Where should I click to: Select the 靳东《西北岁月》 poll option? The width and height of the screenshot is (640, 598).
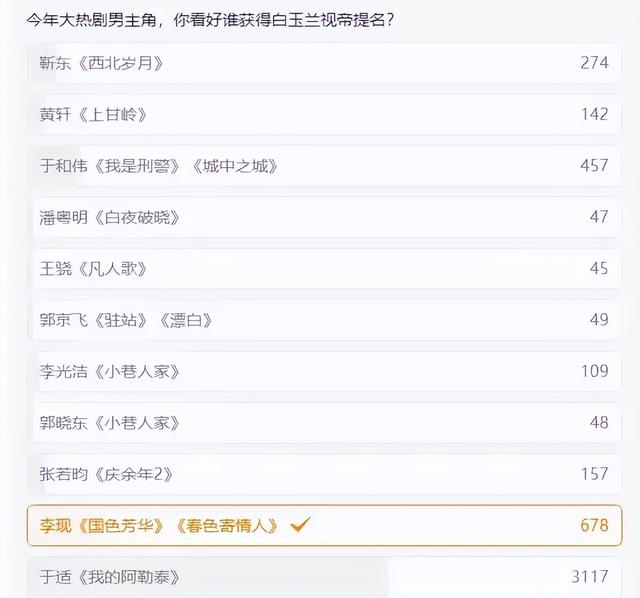(x=324, y=63)
